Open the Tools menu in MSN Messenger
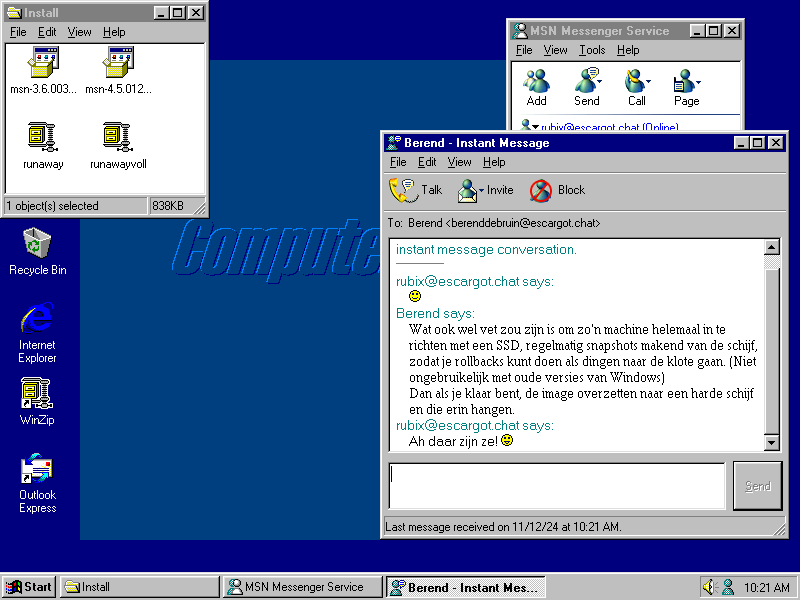Screen dimensions: 800x600 coord(592,50)
